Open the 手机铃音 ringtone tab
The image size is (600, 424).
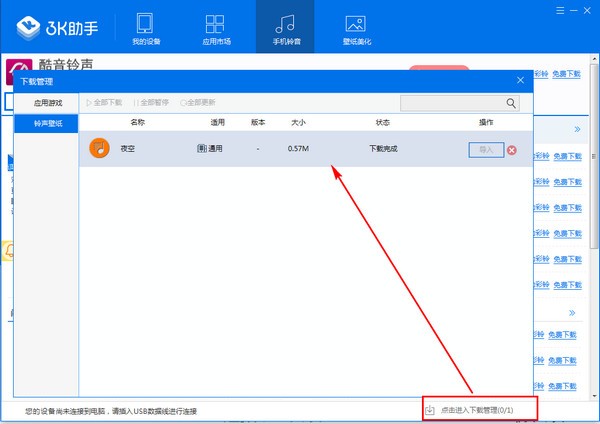[x=285, y=27]
